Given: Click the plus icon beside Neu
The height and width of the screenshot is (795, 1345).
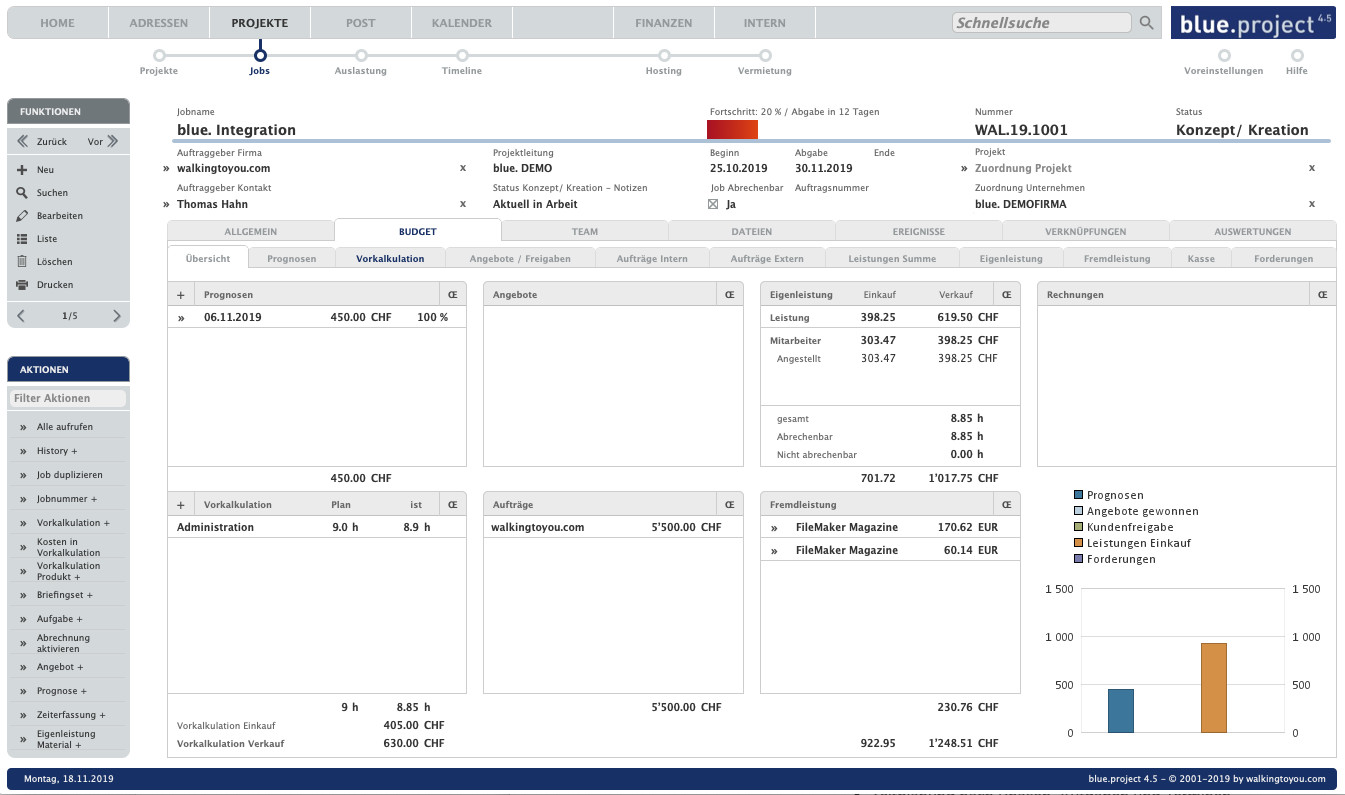Looking at the screenshot, I should (x=22, y=170).
